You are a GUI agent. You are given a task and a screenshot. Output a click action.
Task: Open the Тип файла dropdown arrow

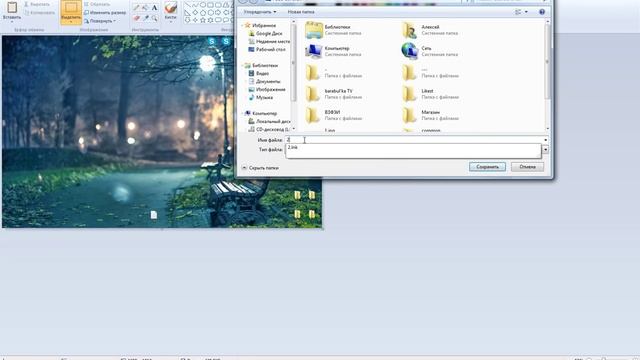[x=545, y=150]
